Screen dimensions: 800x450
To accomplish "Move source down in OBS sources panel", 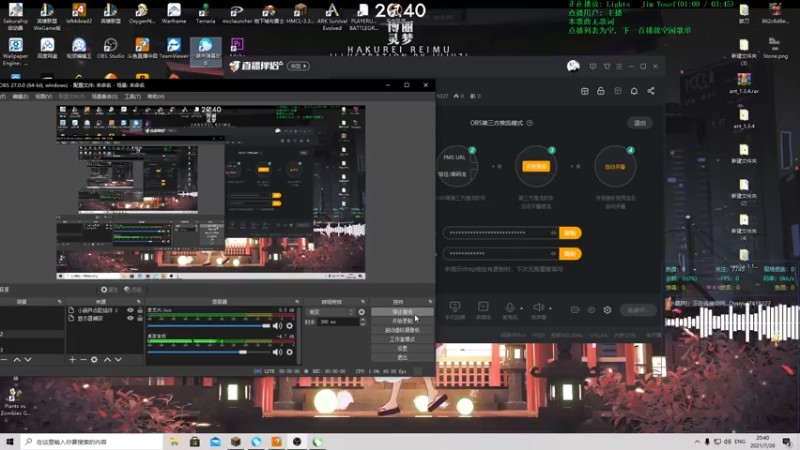I will click(118, 360).
